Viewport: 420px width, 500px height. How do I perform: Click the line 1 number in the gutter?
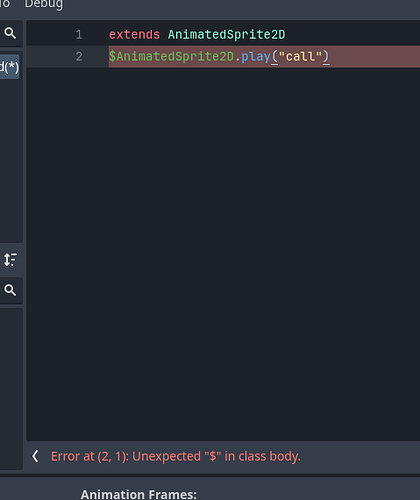coord(79,35)
